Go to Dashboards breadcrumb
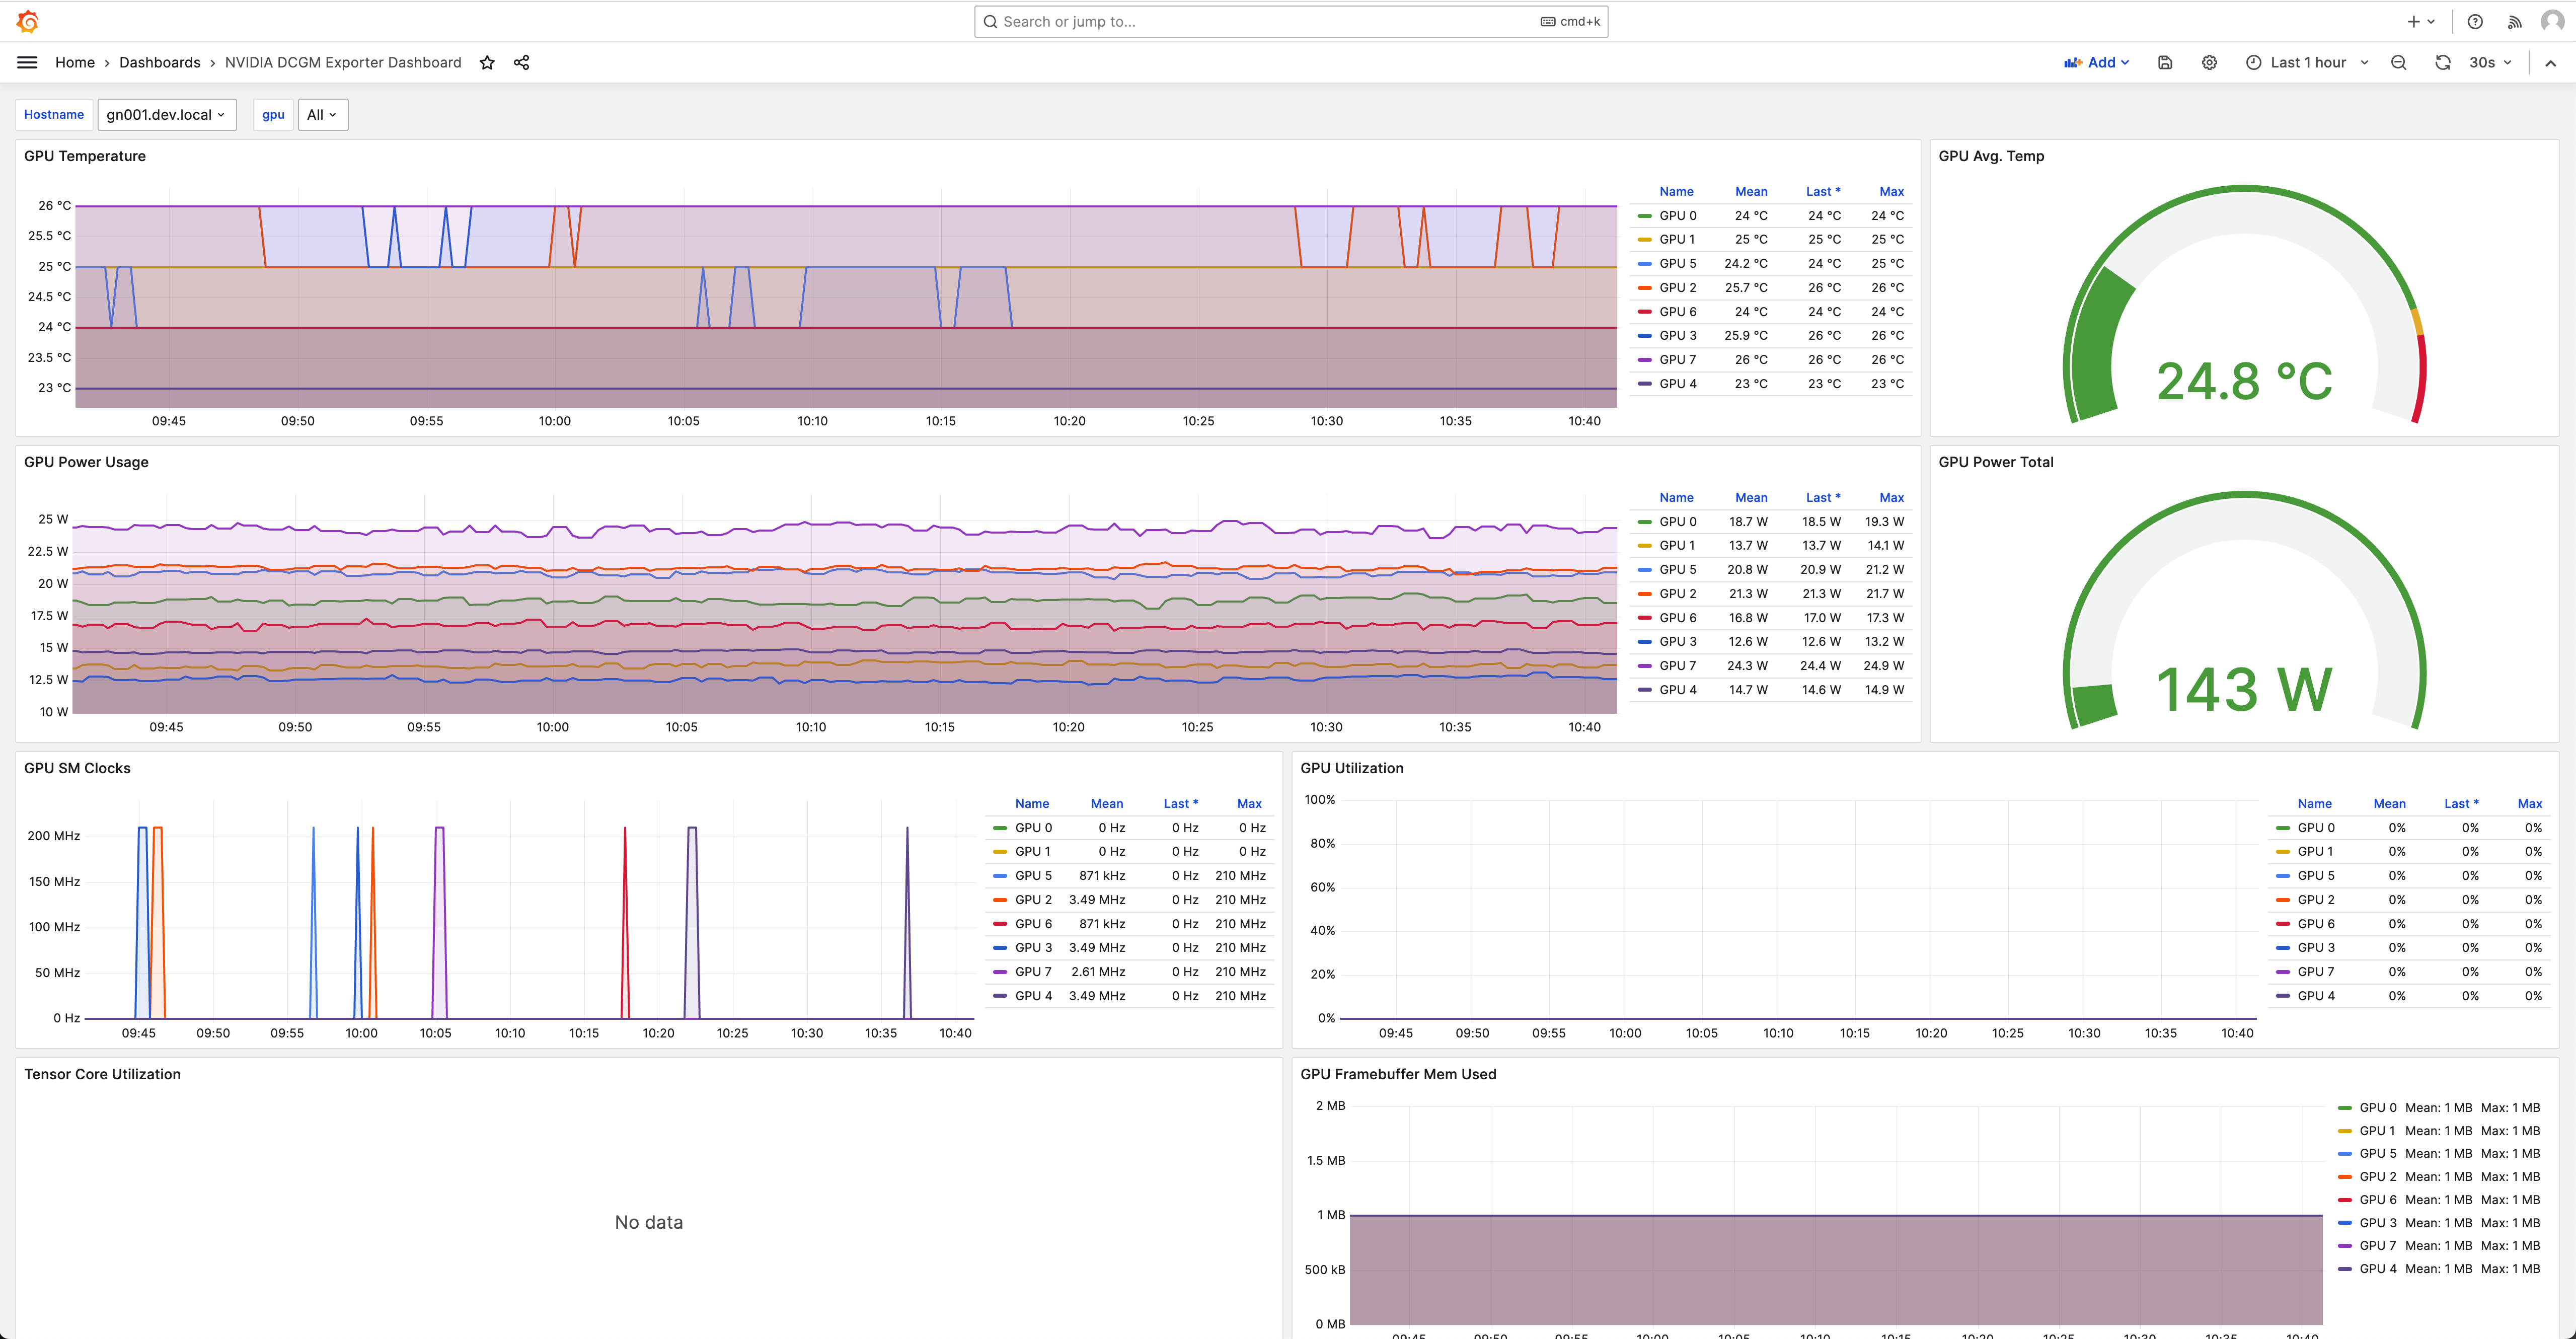2576x1339 pixels. click(x=160, y=62)
